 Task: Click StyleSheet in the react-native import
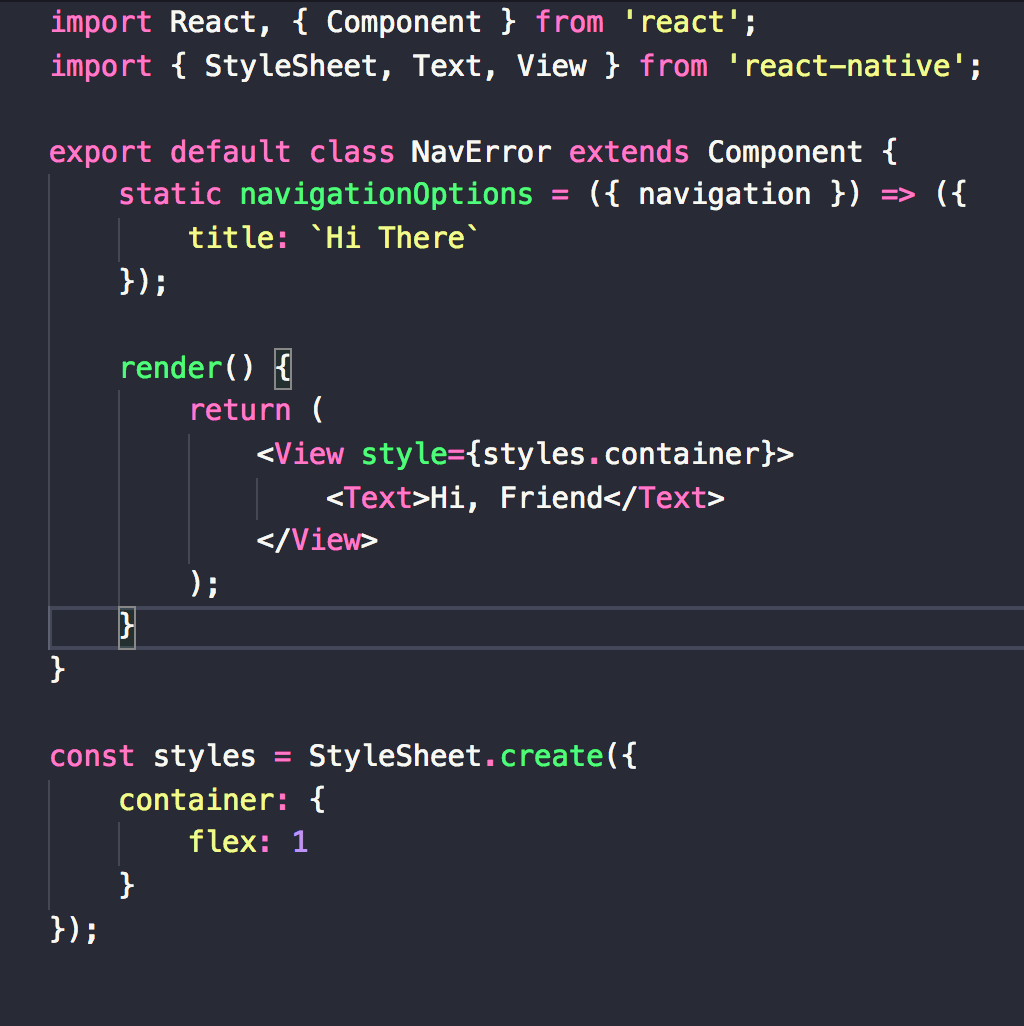pyautogui.click(x=291, y=66)
